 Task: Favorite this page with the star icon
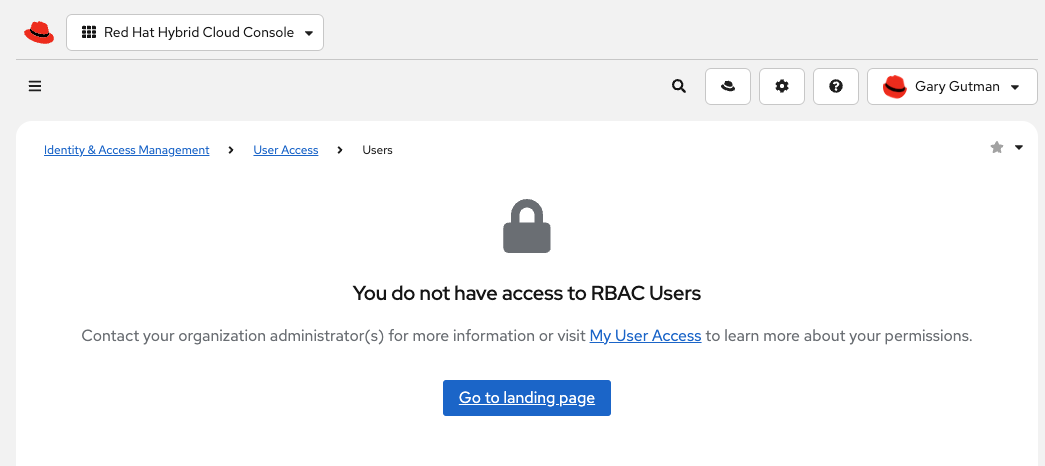997,148
